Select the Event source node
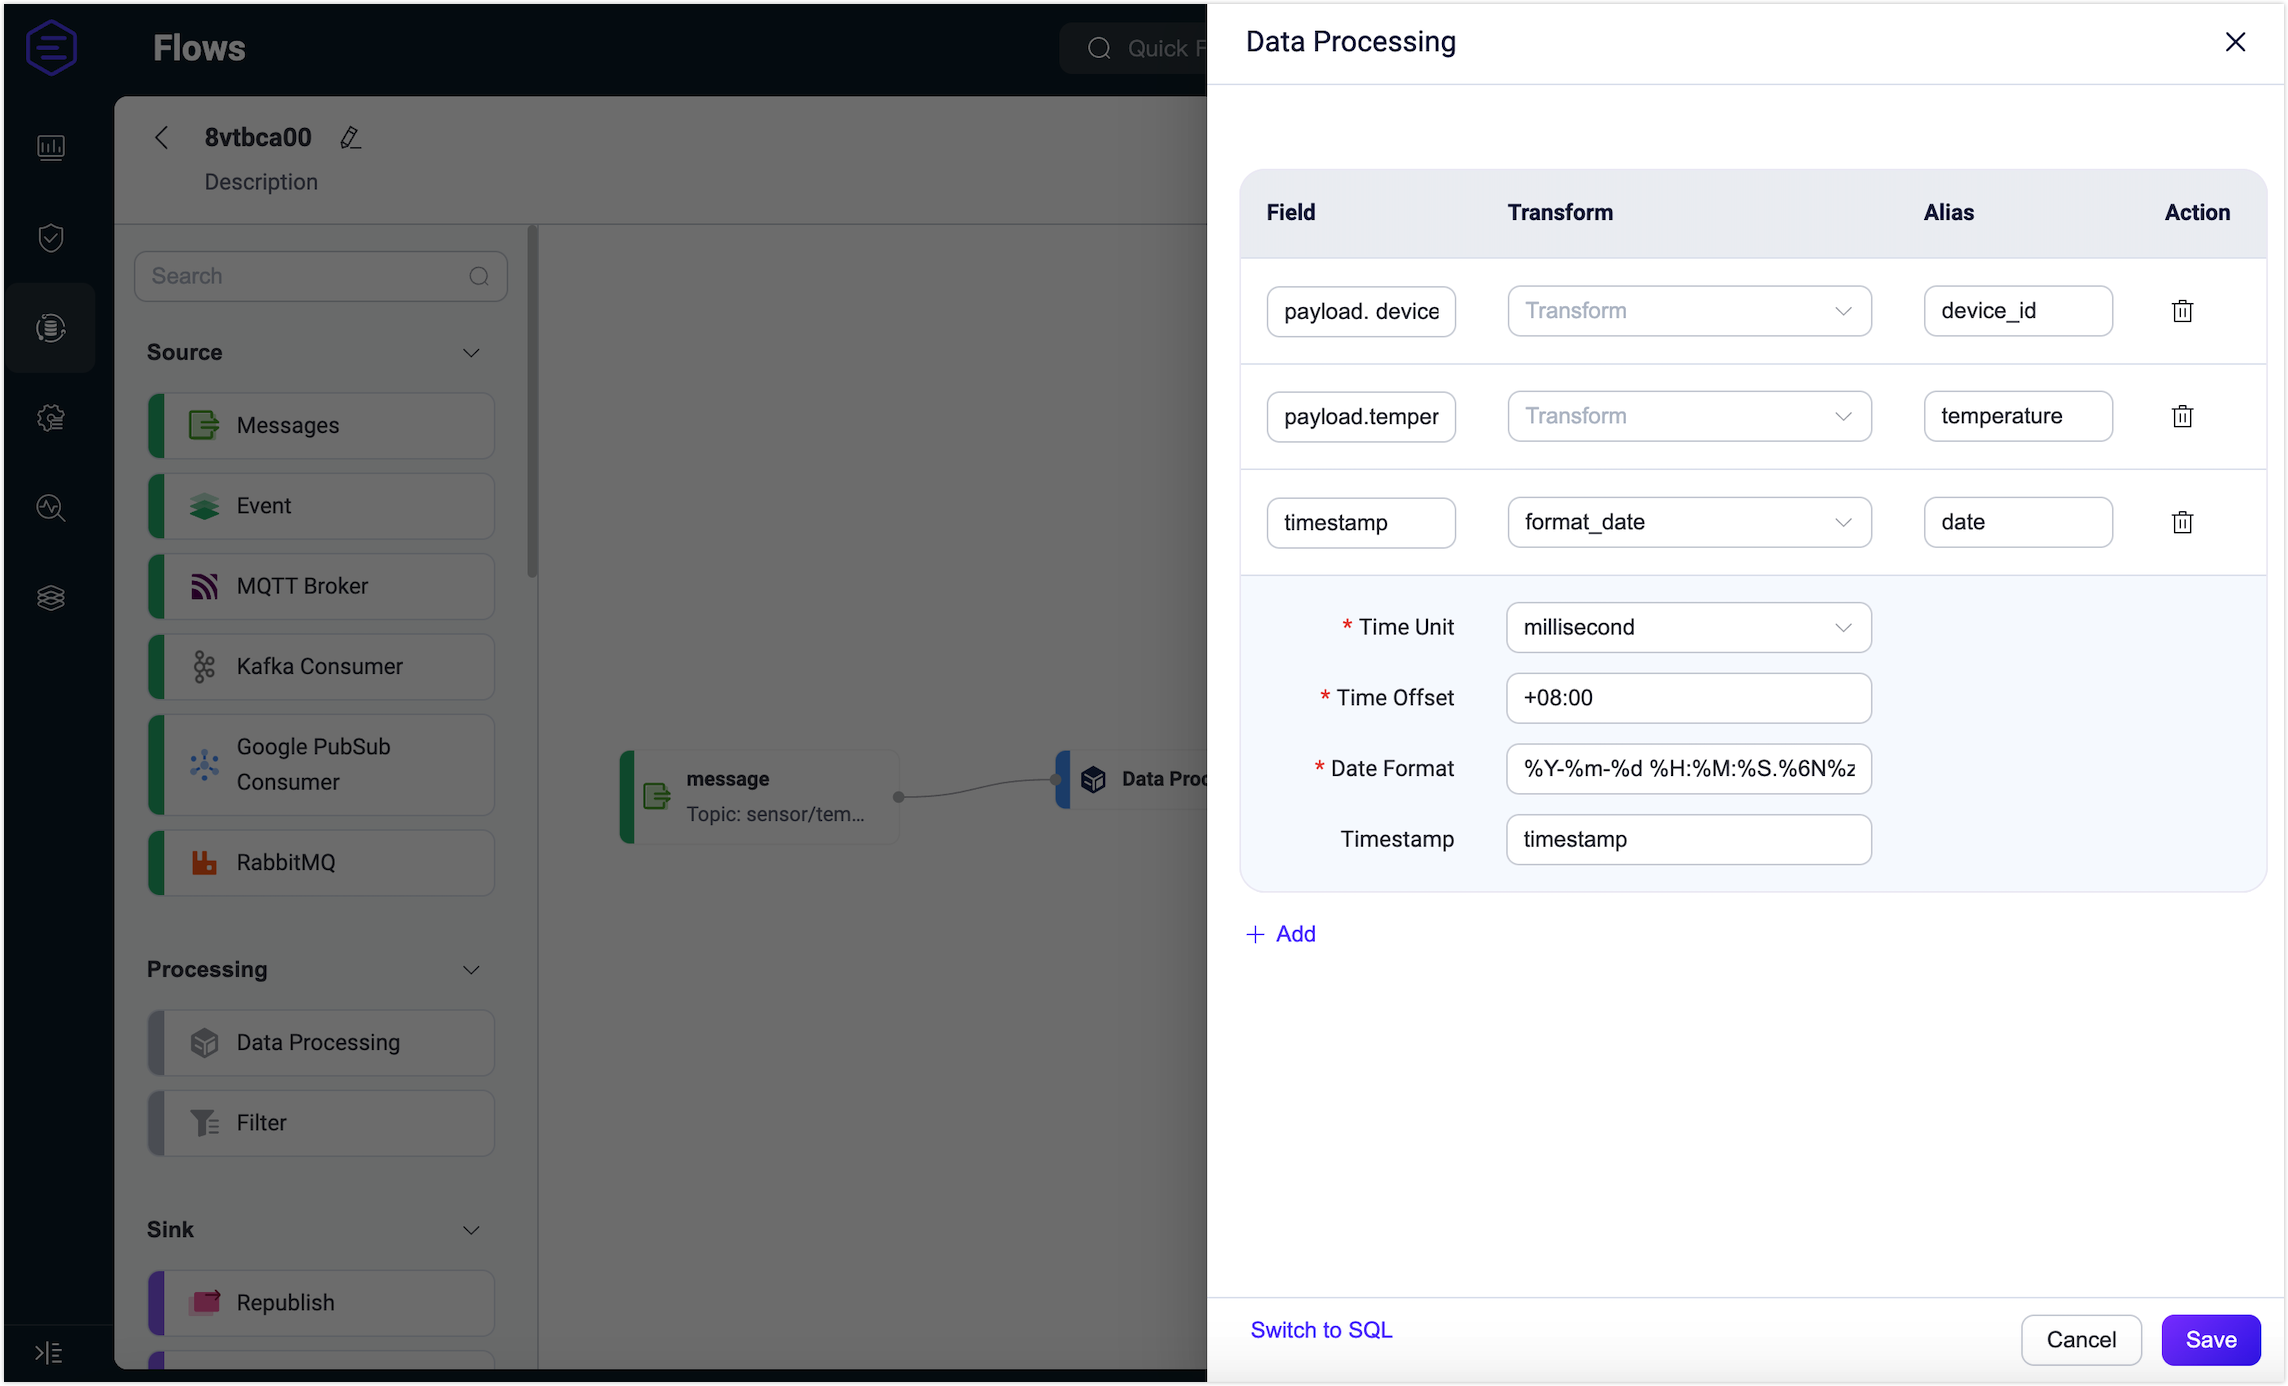 tap(321, 506)
